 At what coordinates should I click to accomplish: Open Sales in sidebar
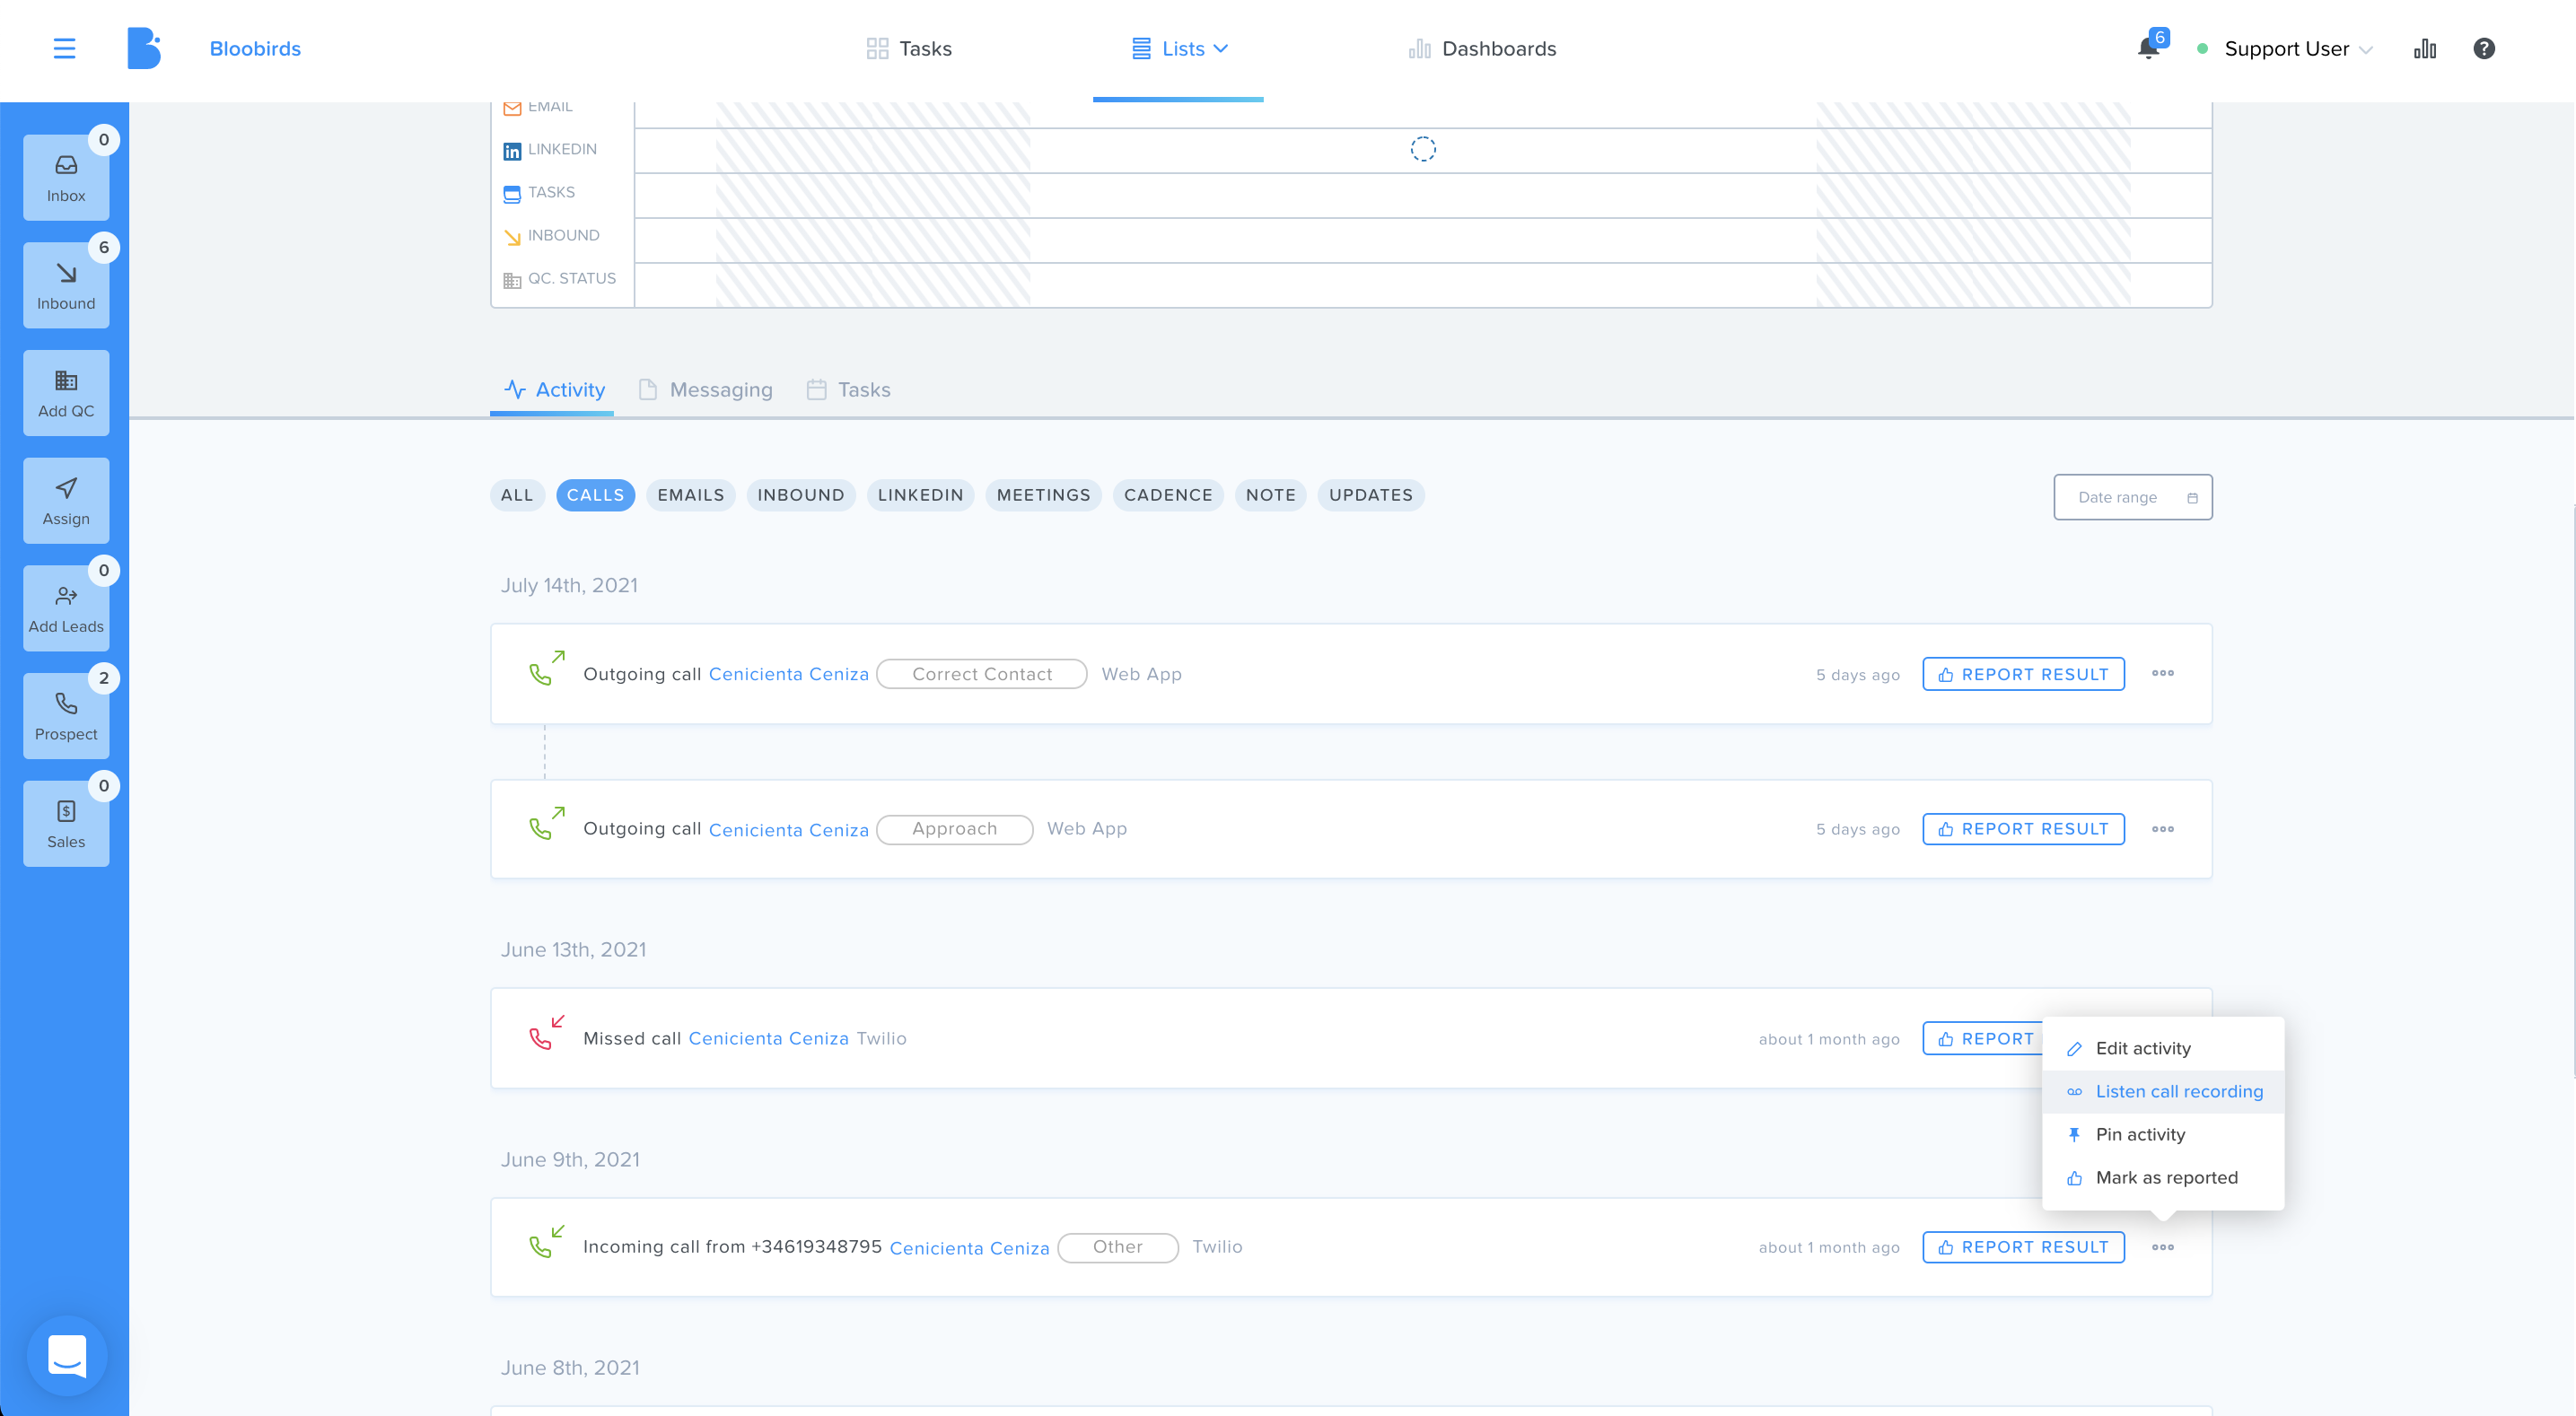pyautogui.click(x=66, y=824)
